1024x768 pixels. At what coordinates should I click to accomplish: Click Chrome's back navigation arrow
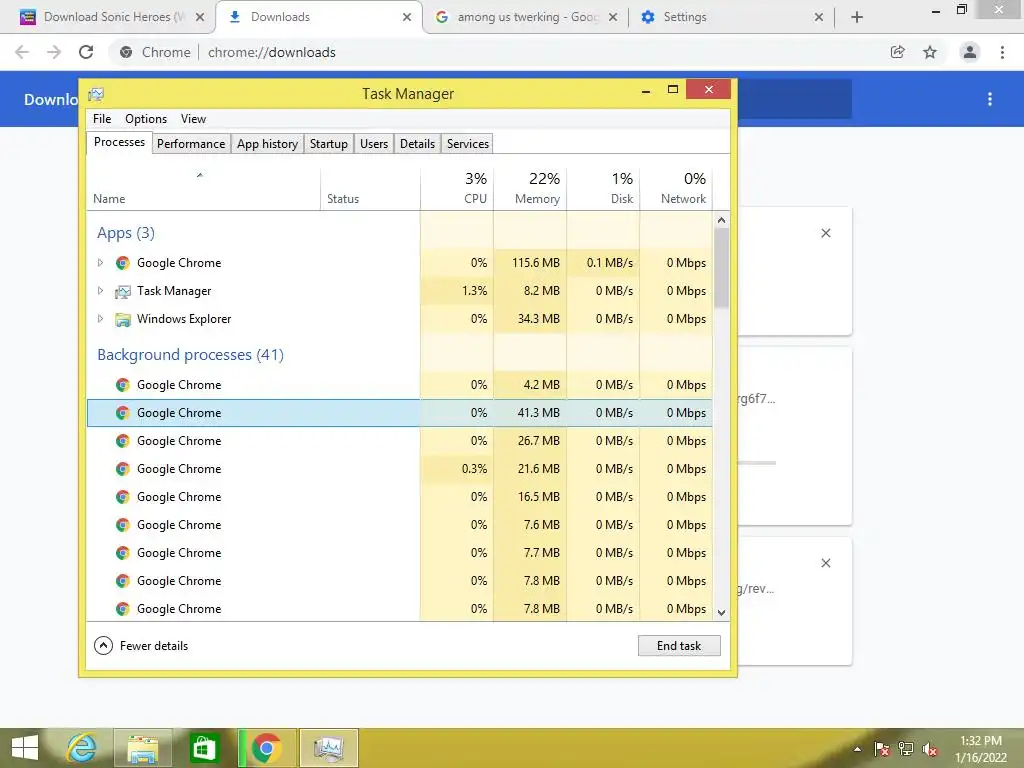click(x=22, y=52)
